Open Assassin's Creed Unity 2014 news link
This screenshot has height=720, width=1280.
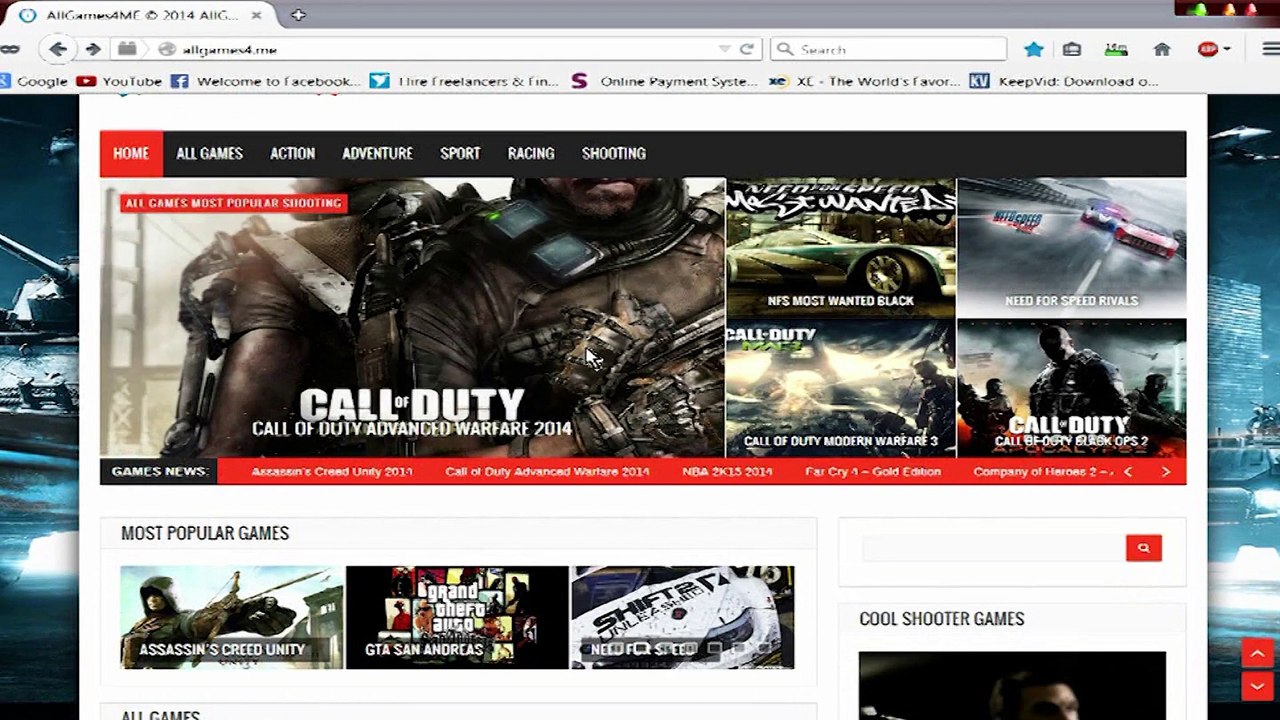[x=332, y=472]
